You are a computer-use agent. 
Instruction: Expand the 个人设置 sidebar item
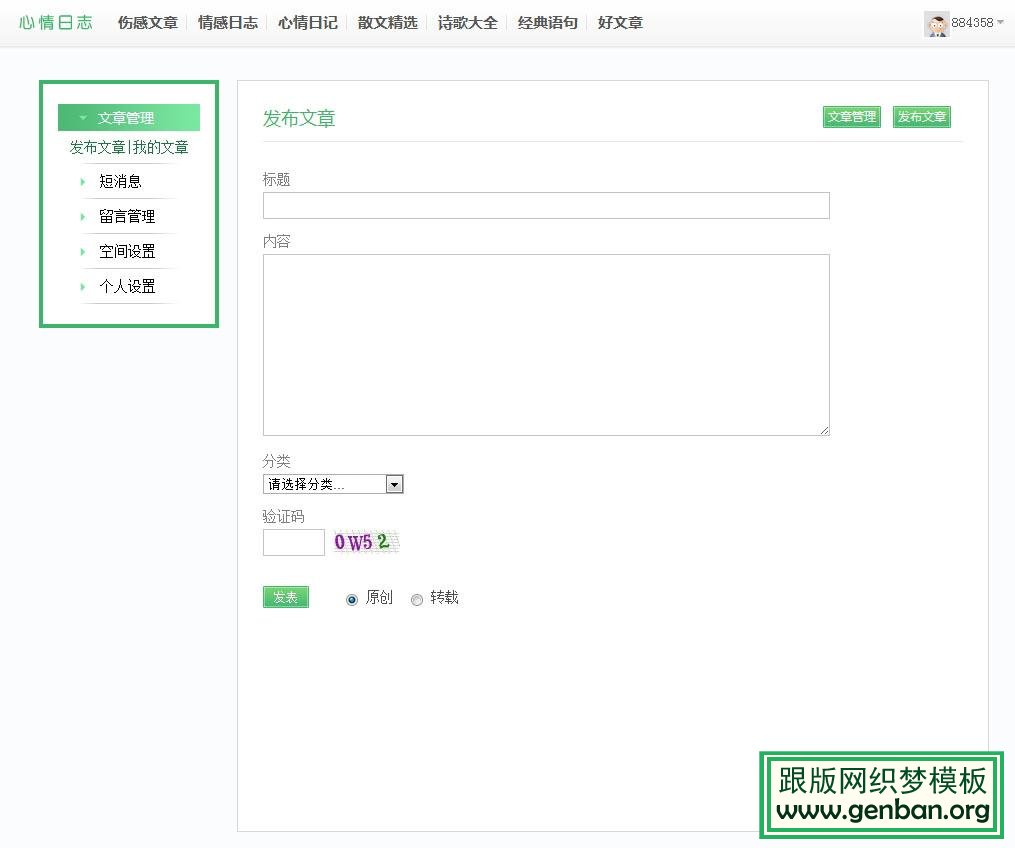click(128, 286)
